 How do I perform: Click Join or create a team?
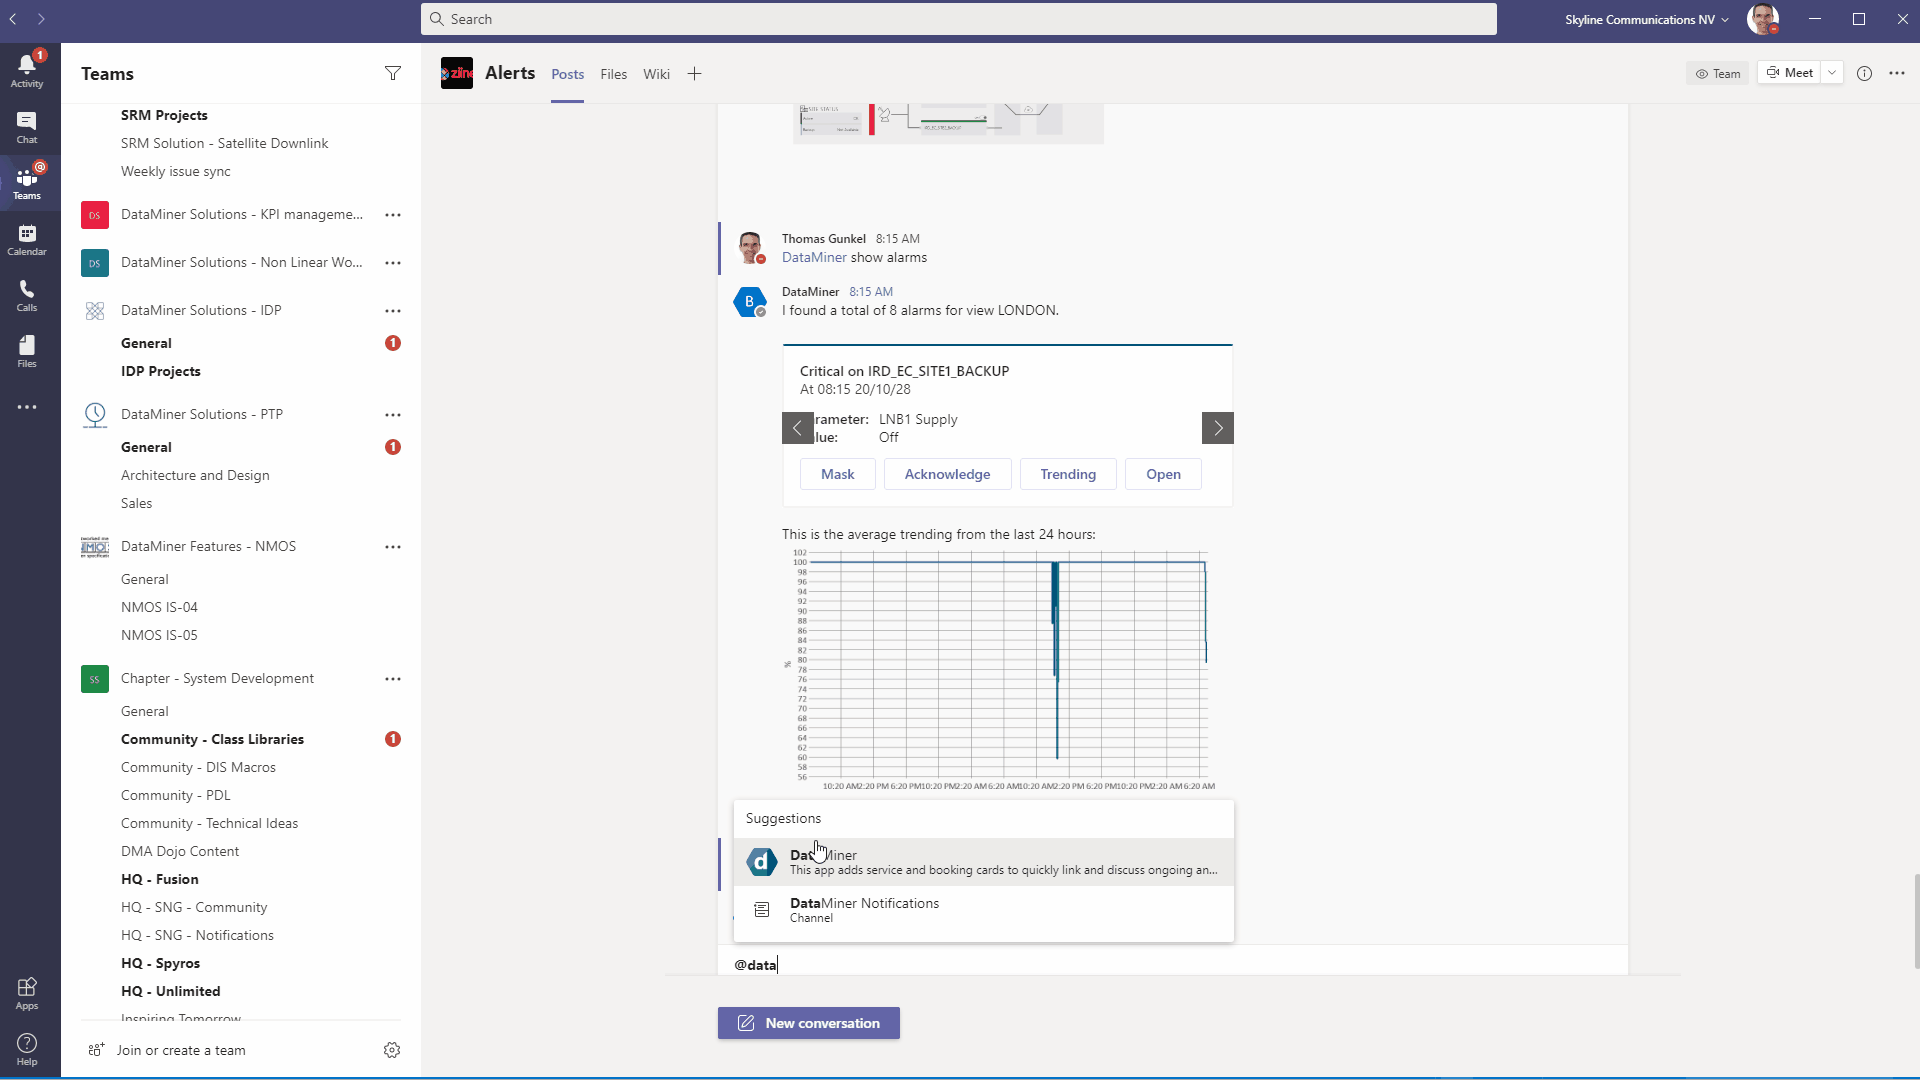[x=167, y=1050]
